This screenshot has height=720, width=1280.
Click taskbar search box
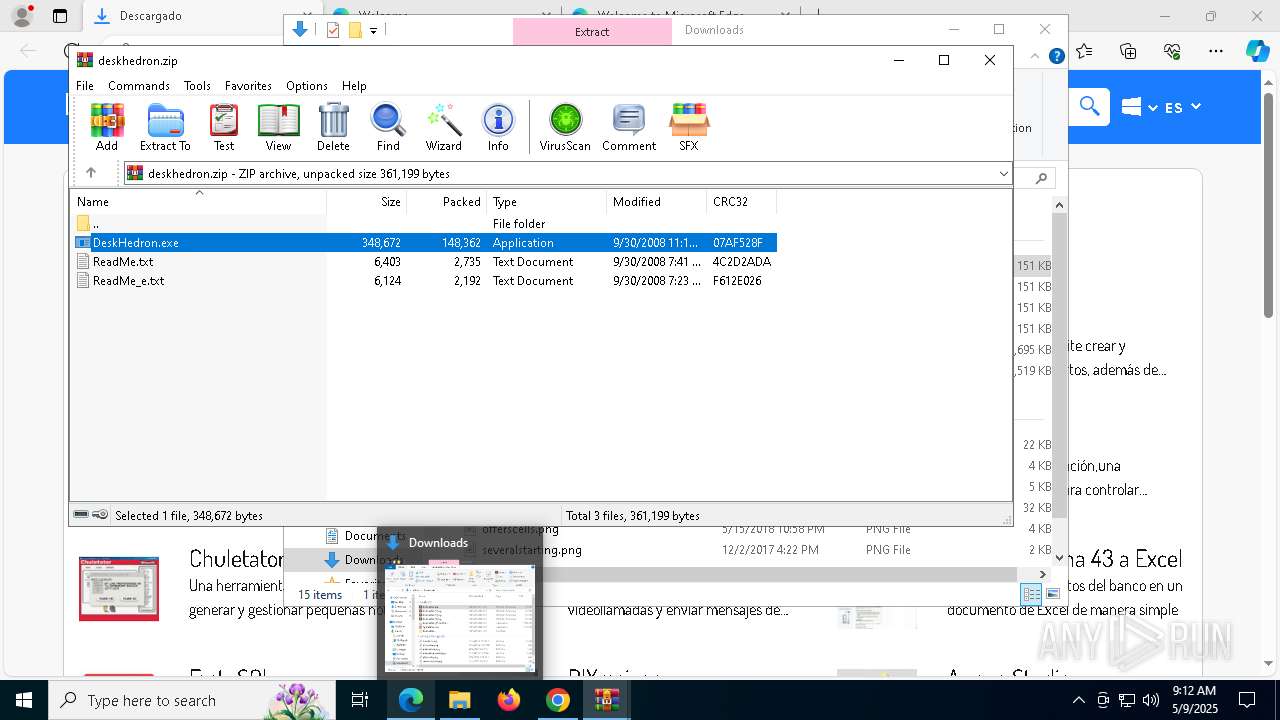(x=192, y=700)
